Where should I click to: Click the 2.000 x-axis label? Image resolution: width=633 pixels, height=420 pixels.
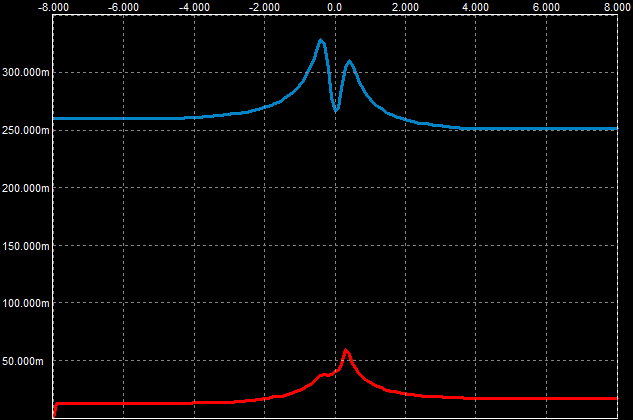405,7
